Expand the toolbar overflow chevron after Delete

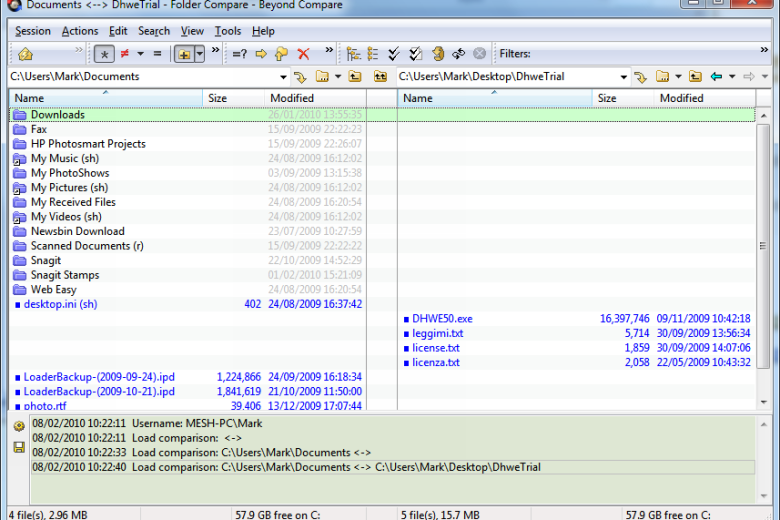329,50
